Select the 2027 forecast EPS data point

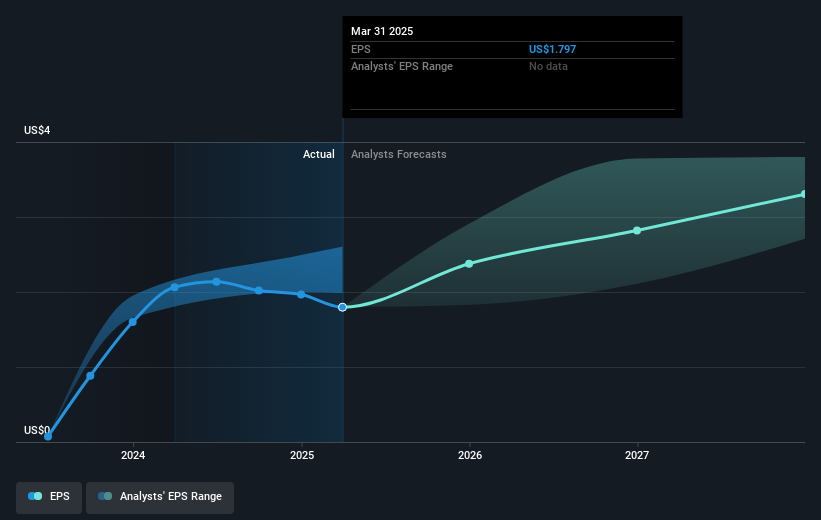click(637, 230)
